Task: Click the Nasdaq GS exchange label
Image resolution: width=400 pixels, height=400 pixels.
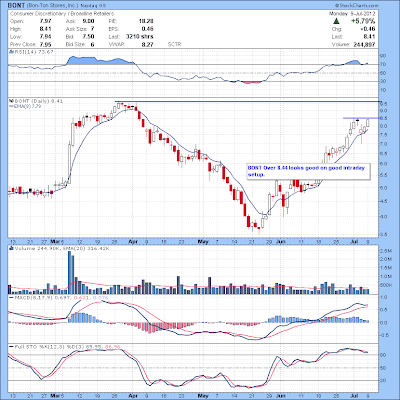Action: pyautogui.click(x=92, y=6)
